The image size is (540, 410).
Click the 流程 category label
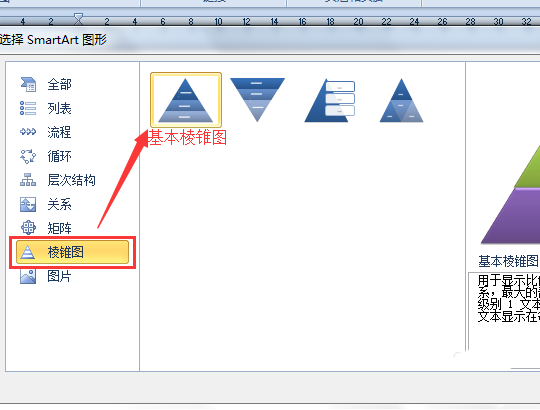[x=59, y=132]
